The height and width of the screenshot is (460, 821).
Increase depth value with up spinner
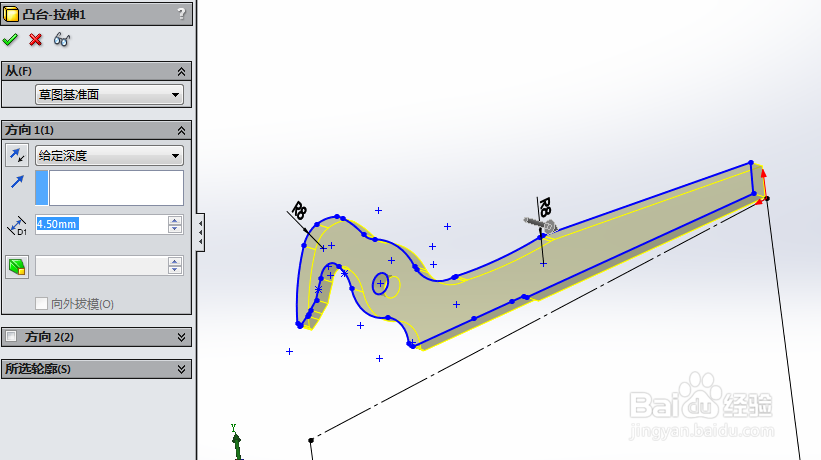(x=175, y=220)
